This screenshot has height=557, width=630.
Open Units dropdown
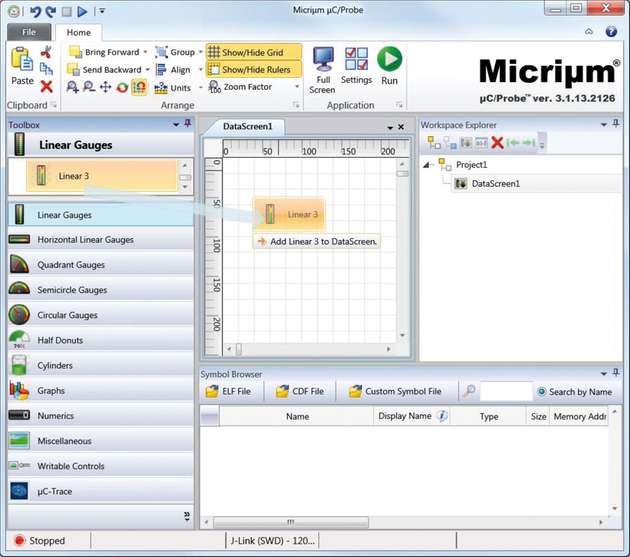coord(200,87)
